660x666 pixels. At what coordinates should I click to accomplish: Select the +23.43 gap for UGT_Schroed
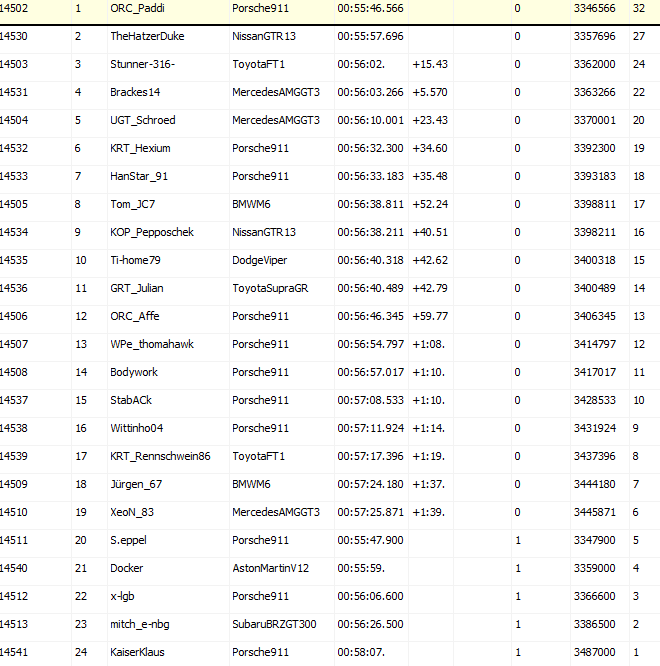429,120
